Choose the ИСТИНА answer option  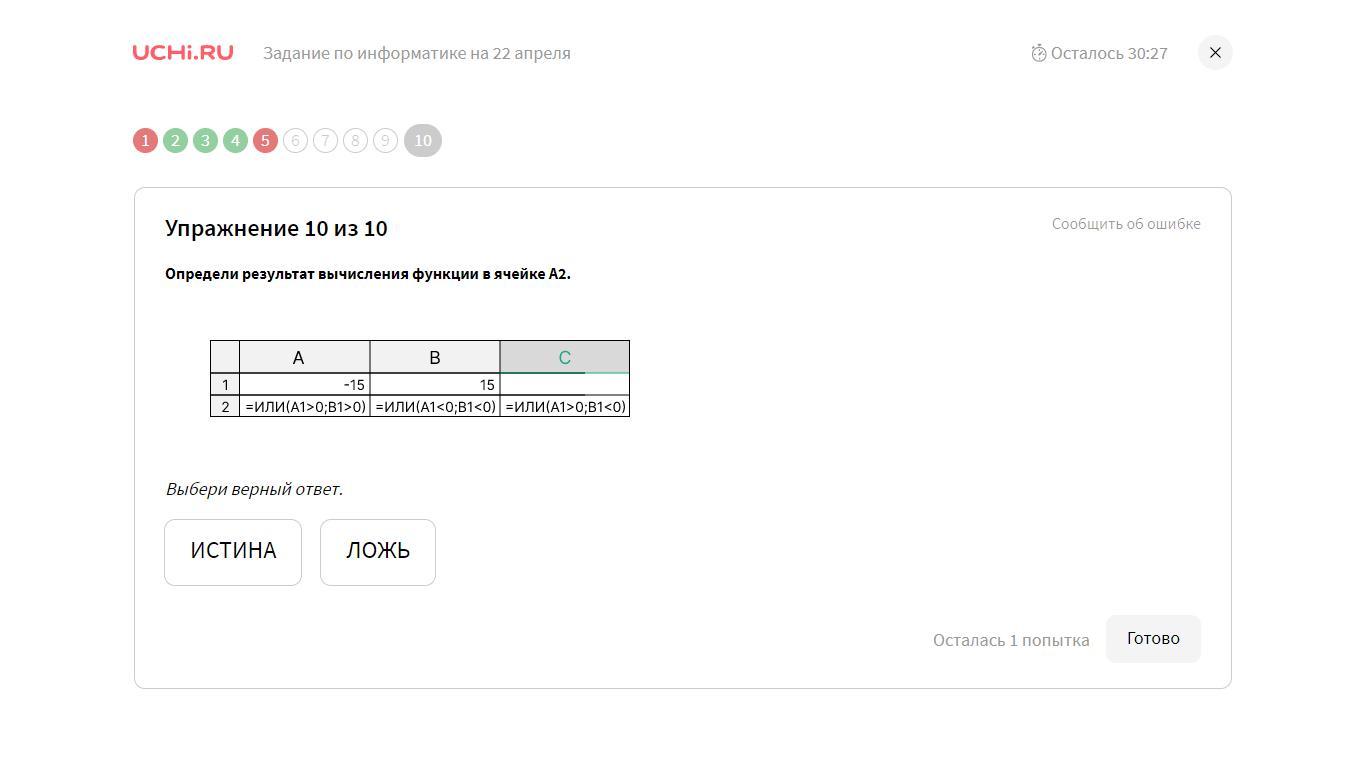(233, 552)
